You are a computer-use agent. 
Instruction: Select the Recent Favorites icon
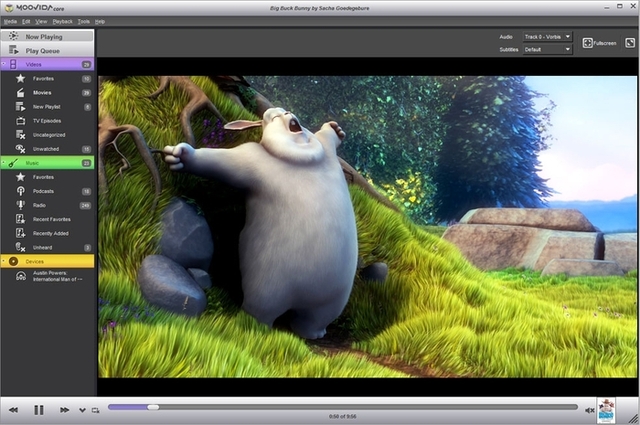click(x=20, y=219)
